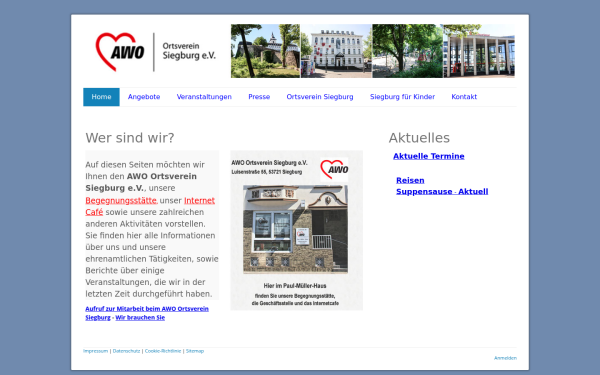Click the AWO heart logo
The image size is (600, 375).
120,52
